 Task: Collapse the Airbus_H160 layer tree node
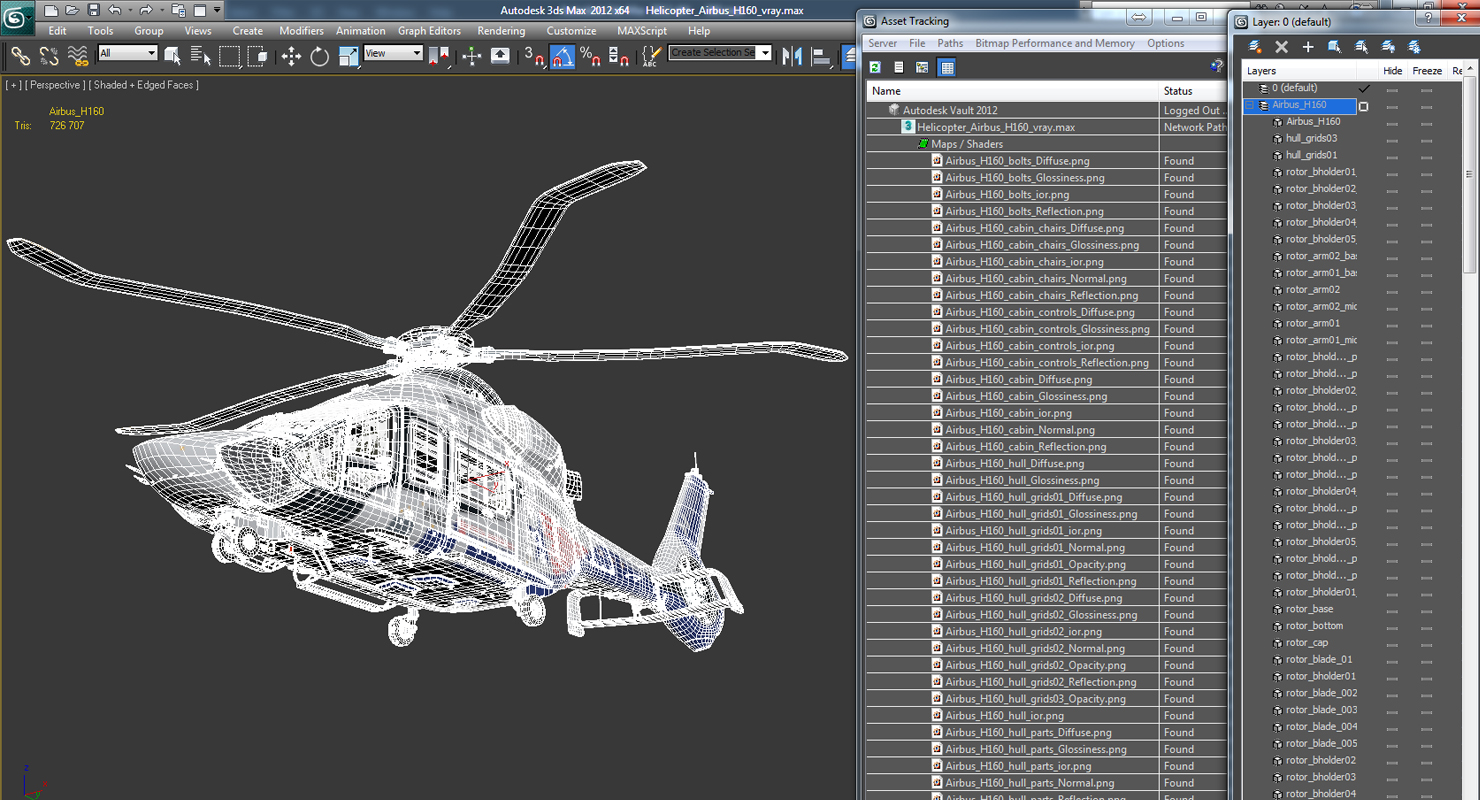[x=1250, y=105]
